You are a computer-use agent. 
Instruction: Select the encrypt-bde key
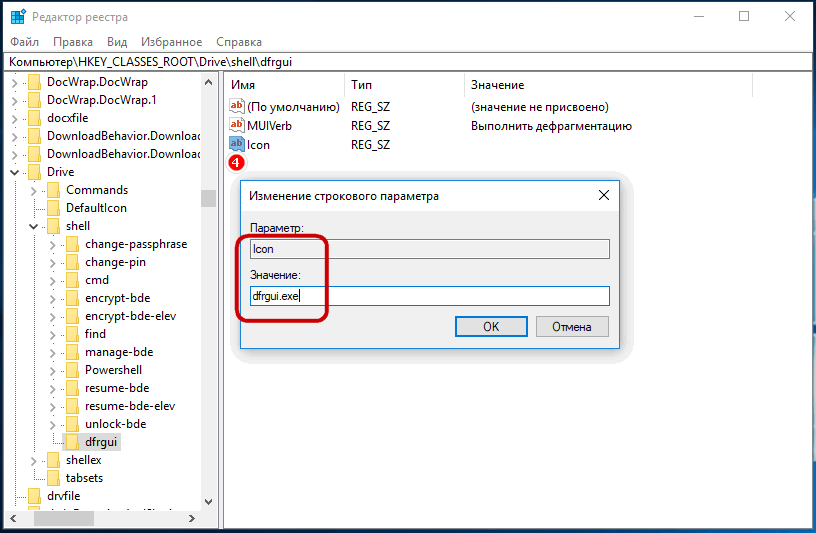point(118,298)
